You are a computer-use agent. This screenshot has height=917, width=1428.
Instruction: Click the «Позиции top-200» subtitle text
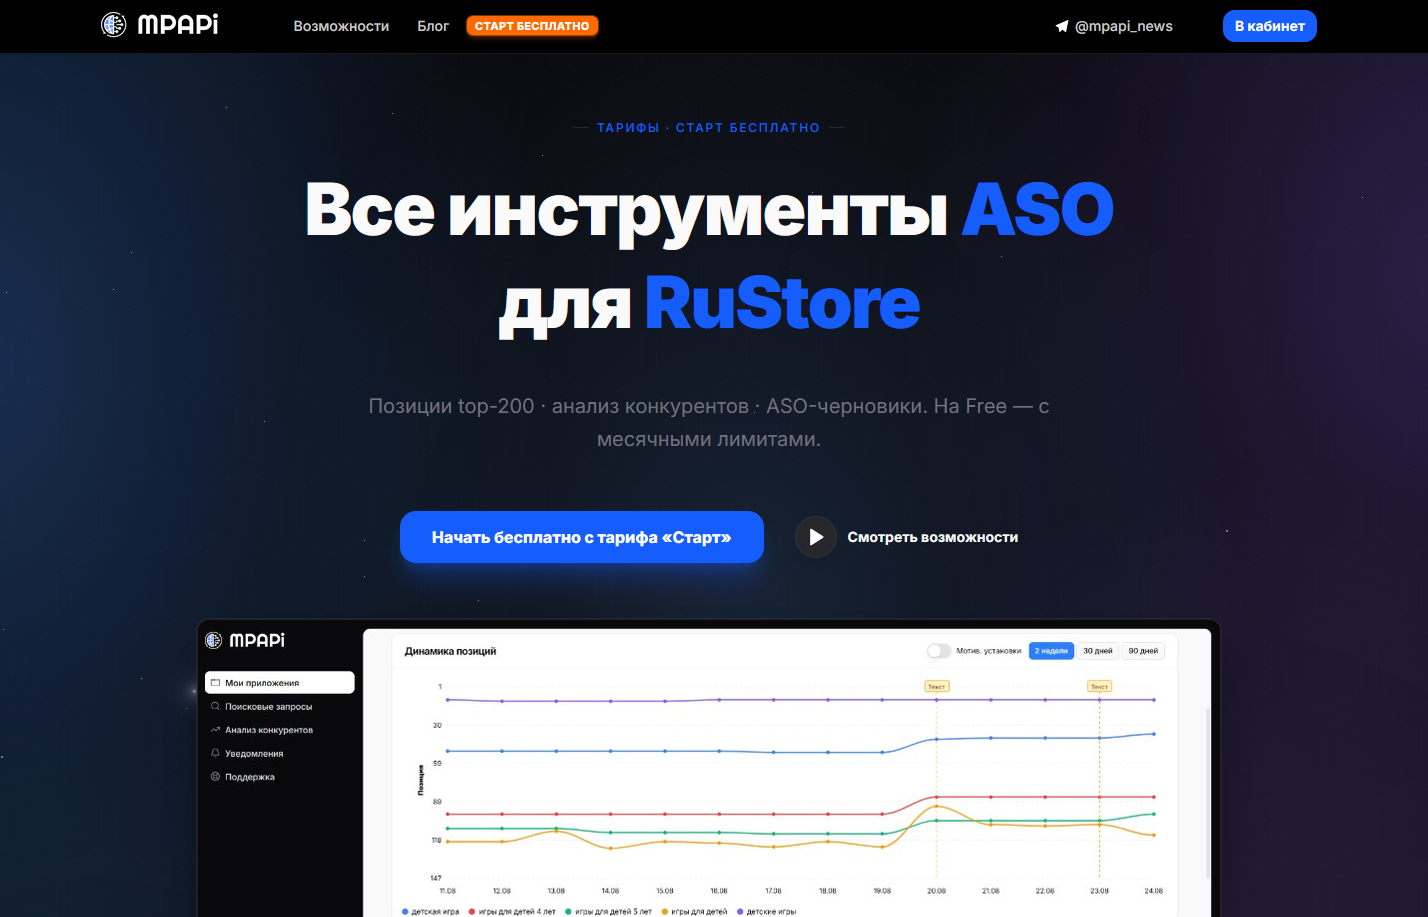[x=452, y=406]
